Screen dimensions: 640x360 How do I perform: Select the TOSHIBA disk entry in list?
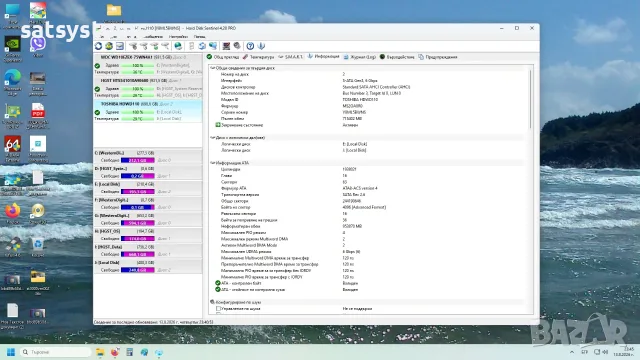(148, 111)
